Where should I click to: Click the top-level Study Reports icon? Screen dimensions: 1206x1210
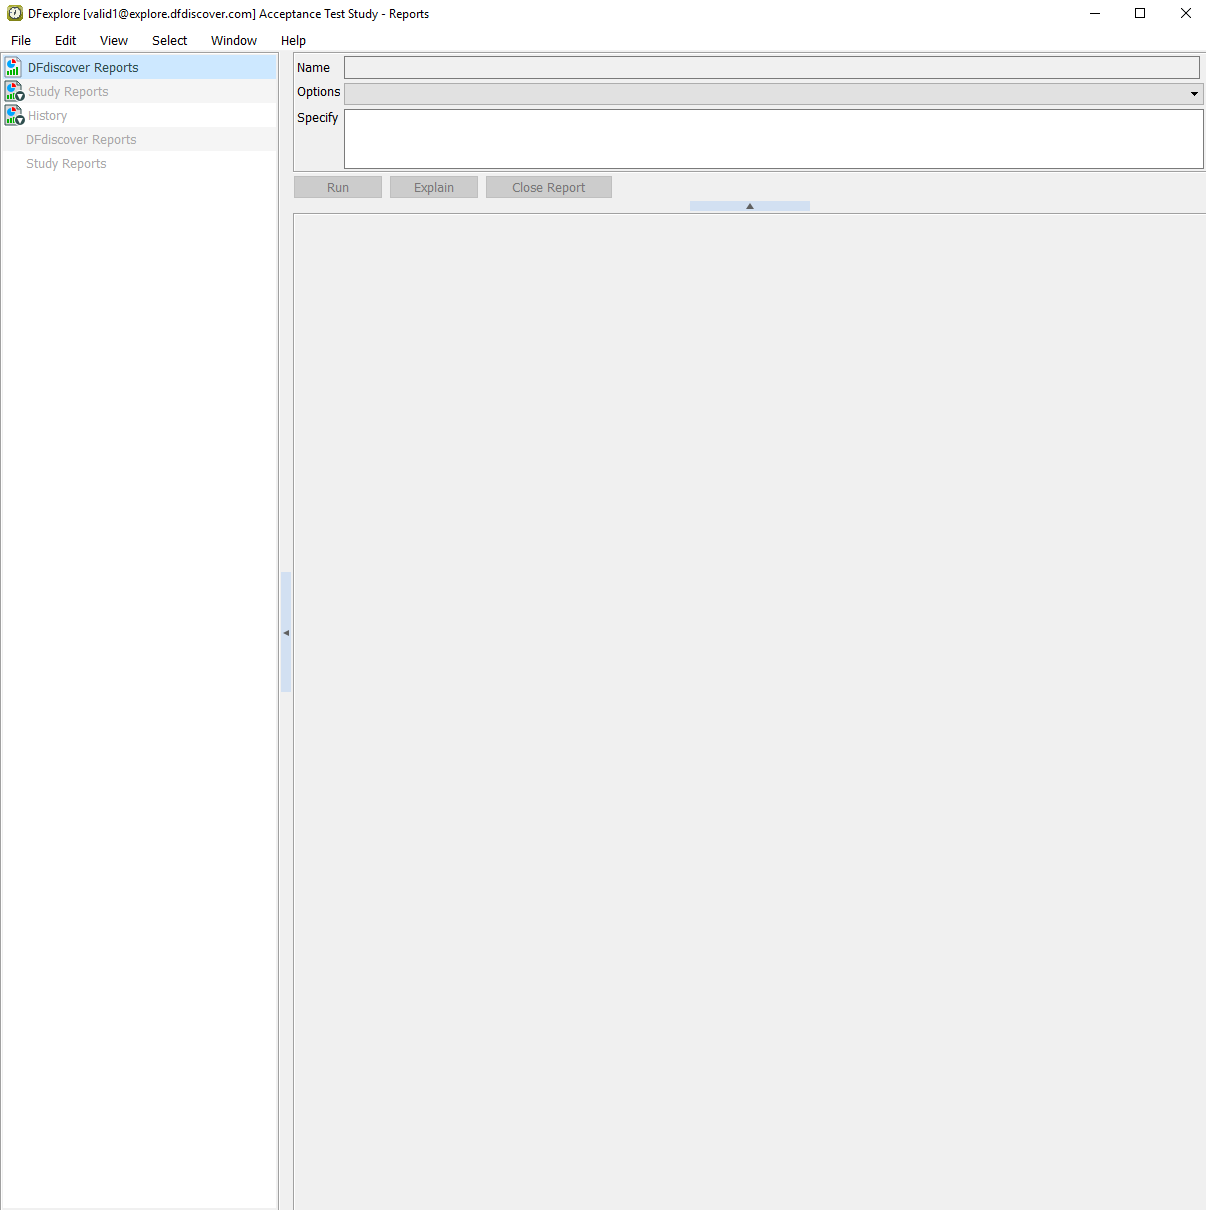(x=14, y=92)
